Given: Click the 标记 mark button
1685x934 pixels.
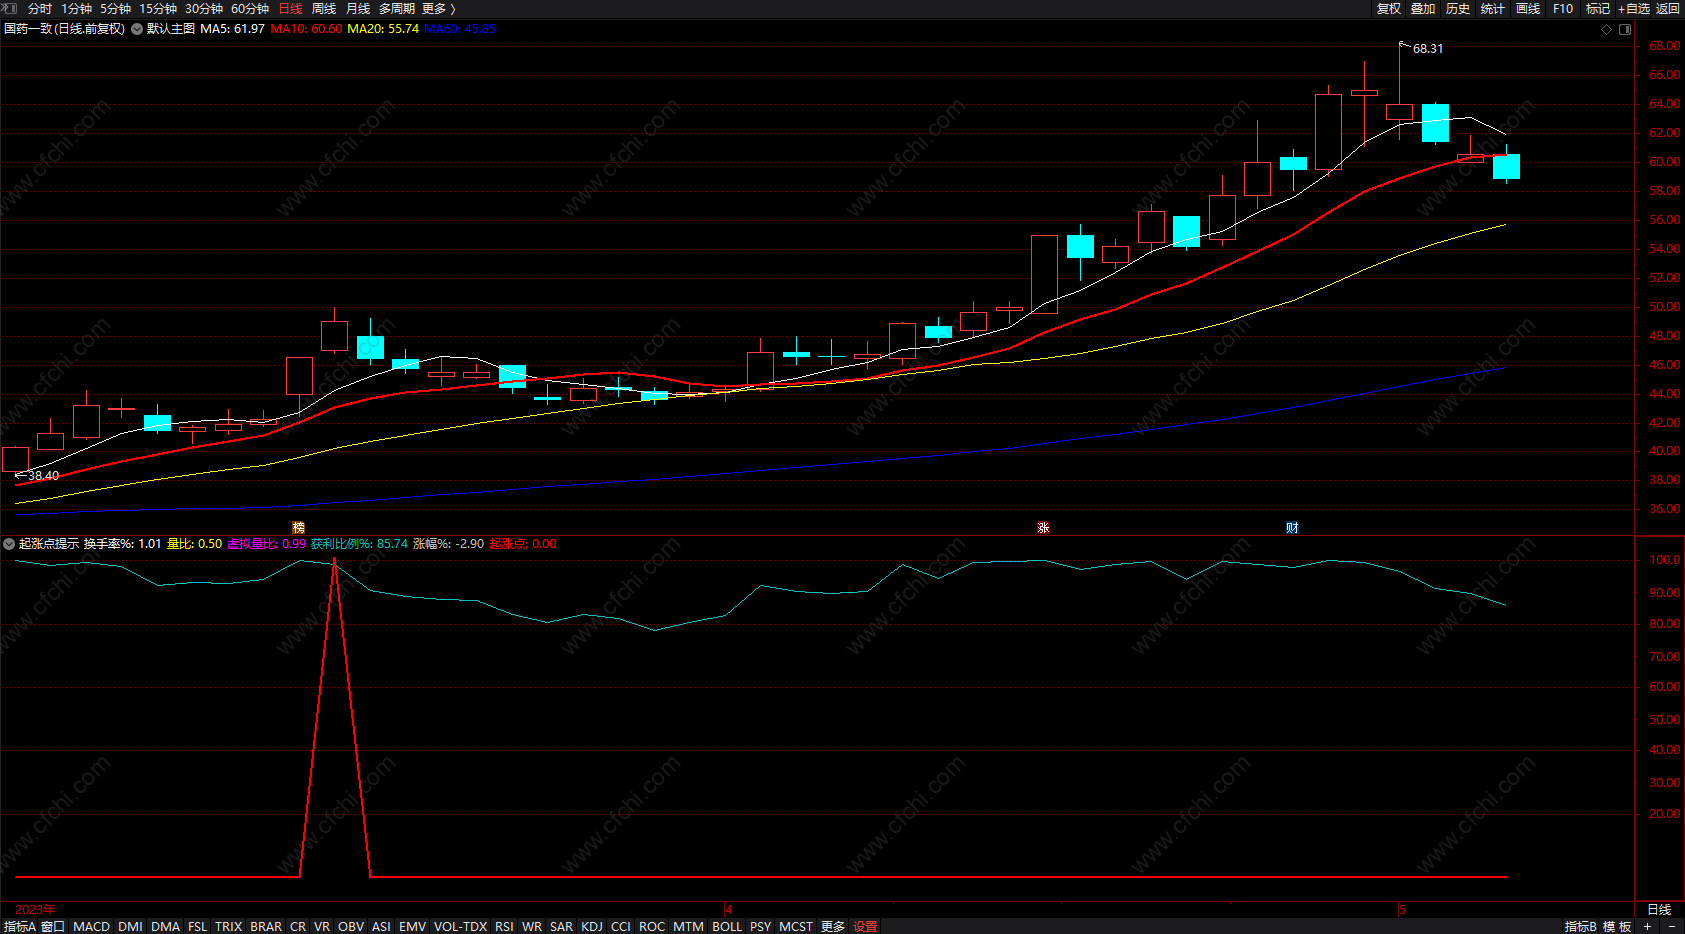Looking at the screenshot, I should point(1598,8).
